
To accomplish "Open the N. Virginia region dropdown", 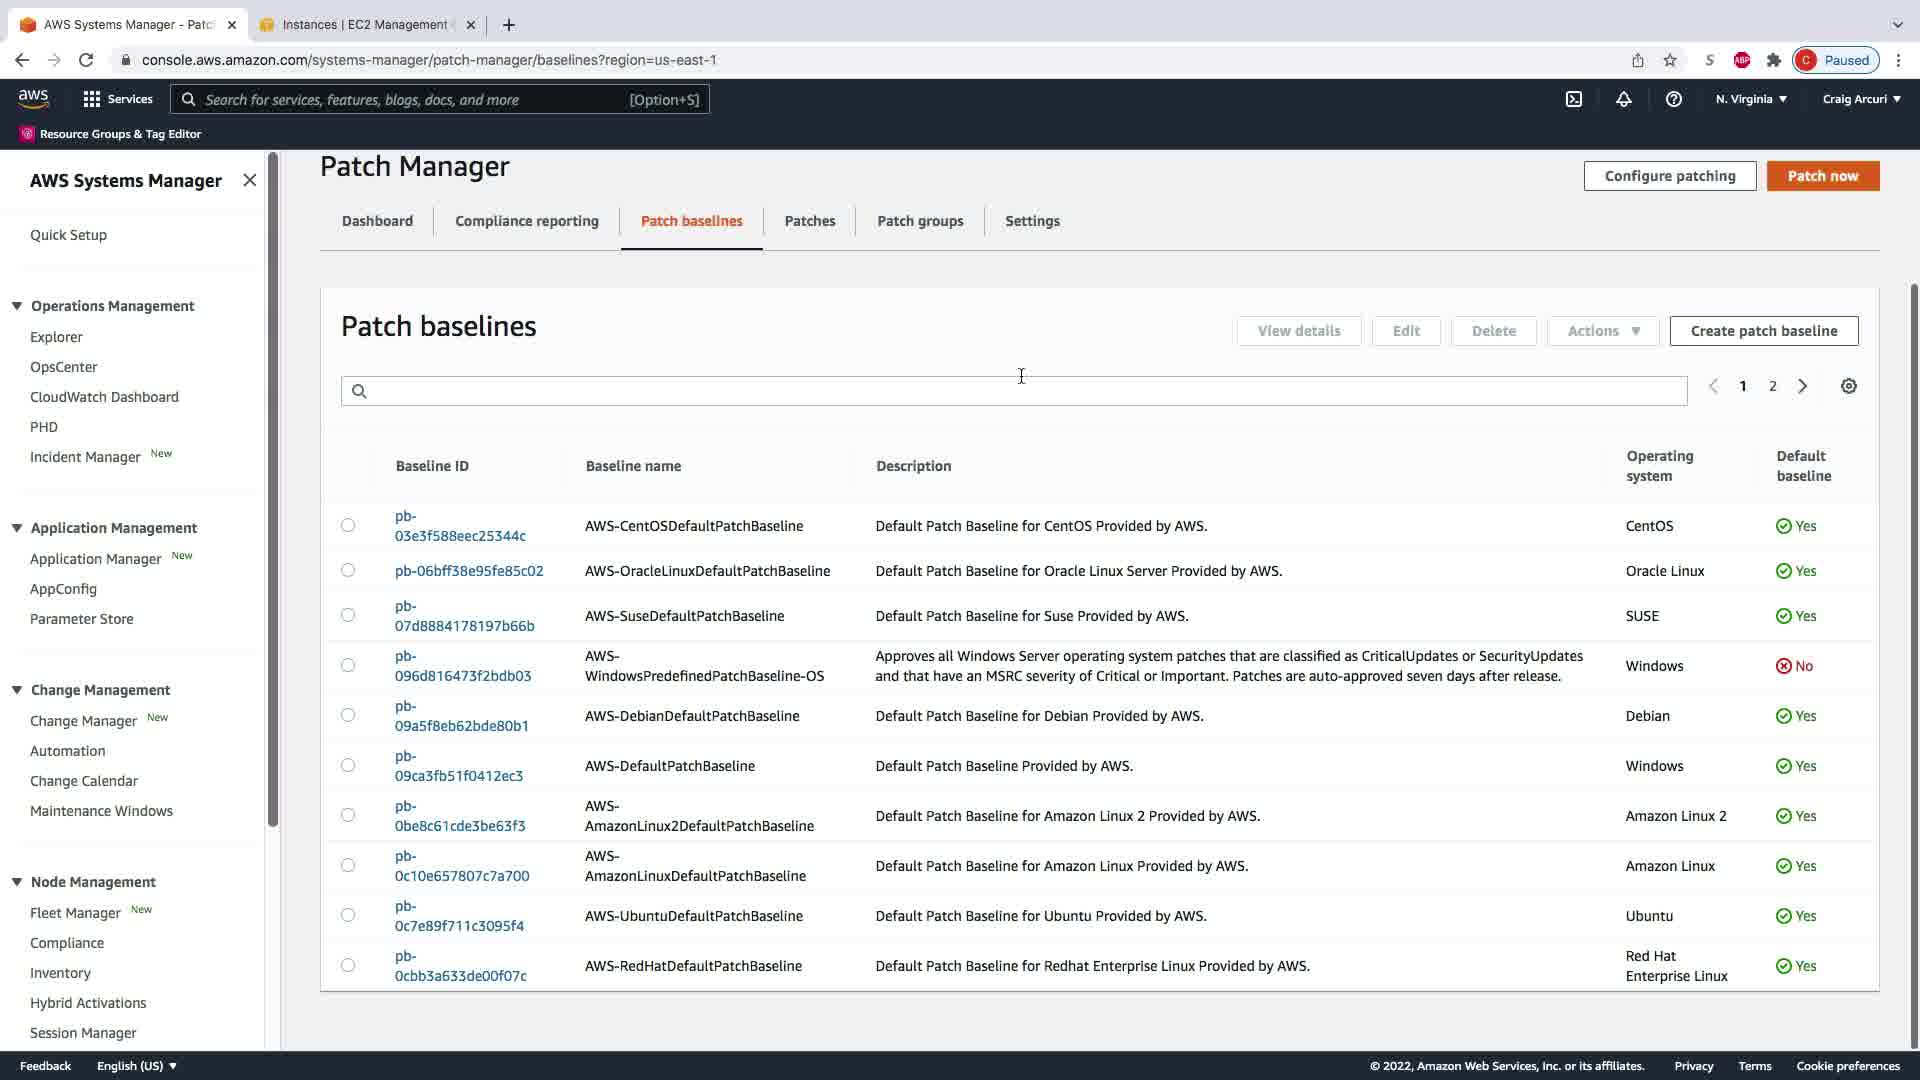I will 1751,99.
